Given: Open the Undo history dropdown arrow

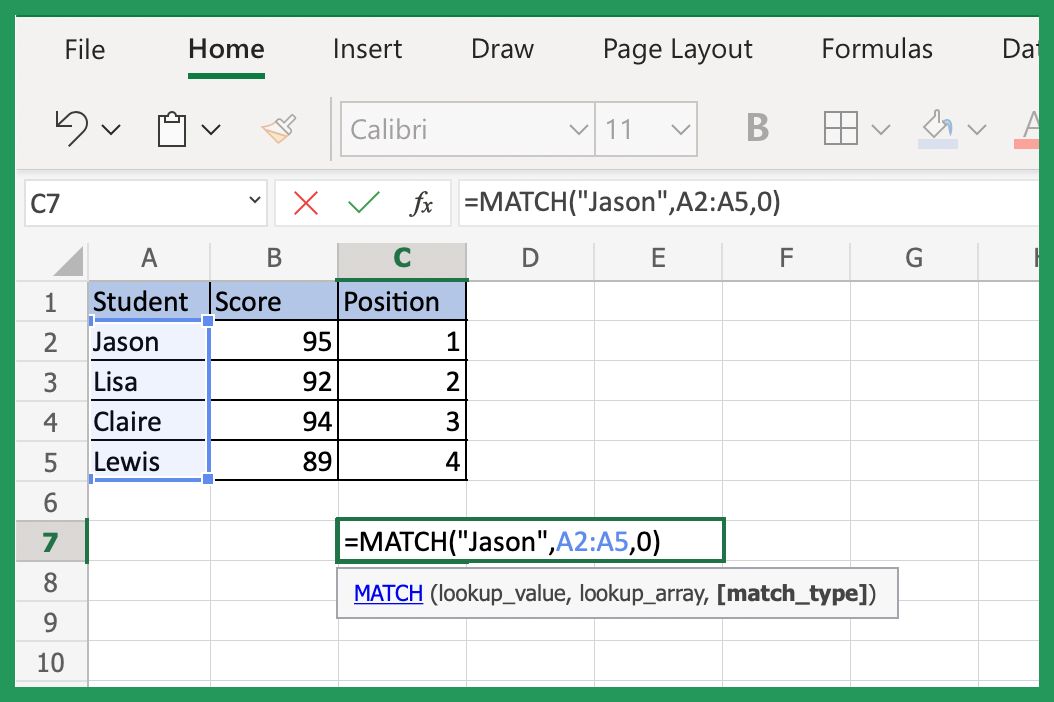Looking at the screenshot, I should tap(110, 128).
